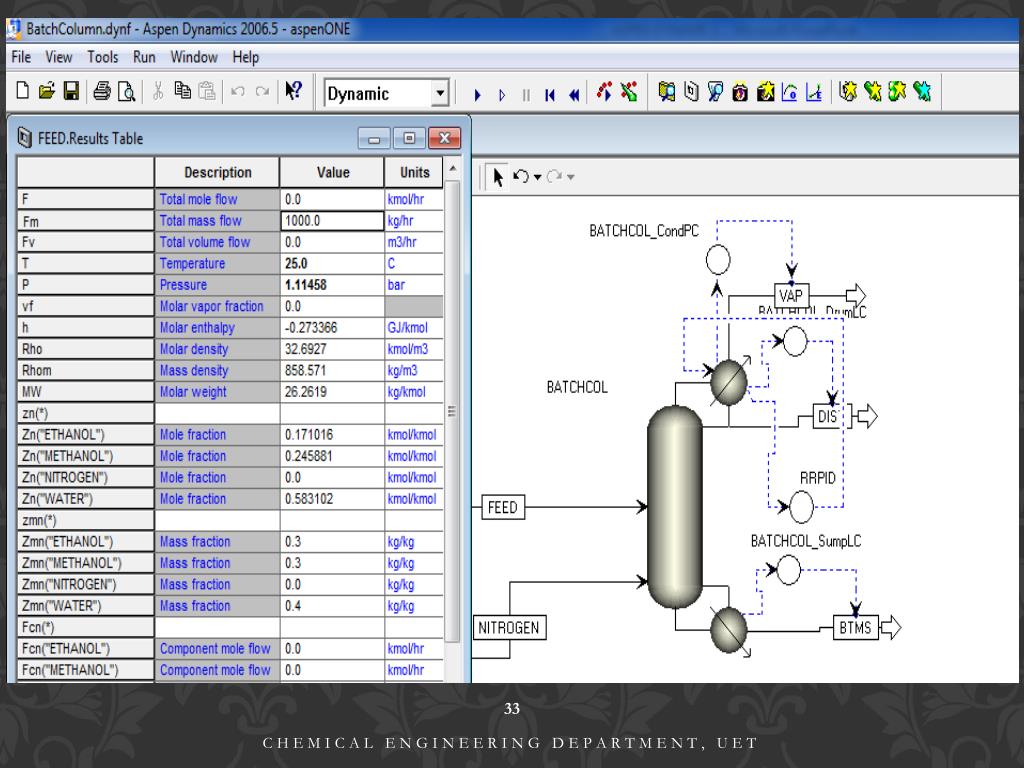This screenshot has width=1024, height=768.
Task: Open the File menu
Action: (x=21, y=57)
